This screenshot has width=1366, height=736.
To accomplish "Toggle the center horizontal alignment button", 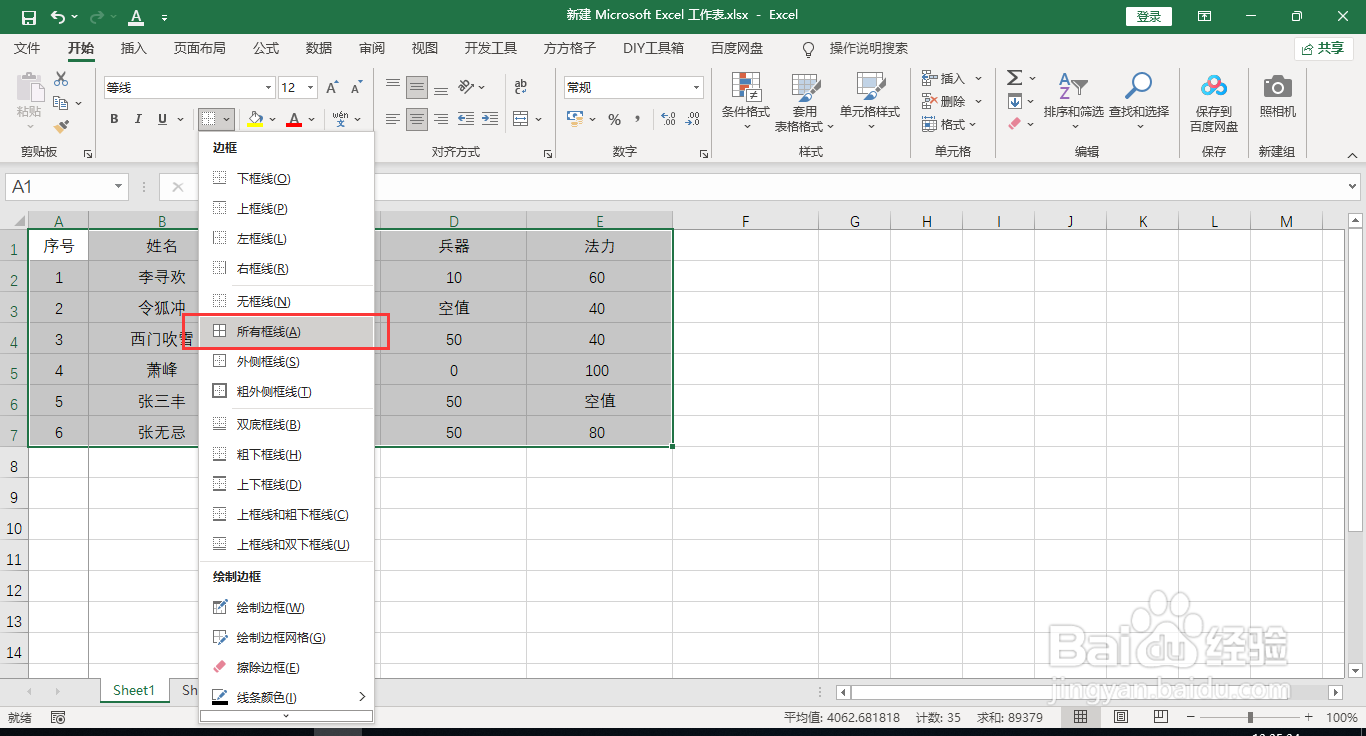I will (417, 120).
